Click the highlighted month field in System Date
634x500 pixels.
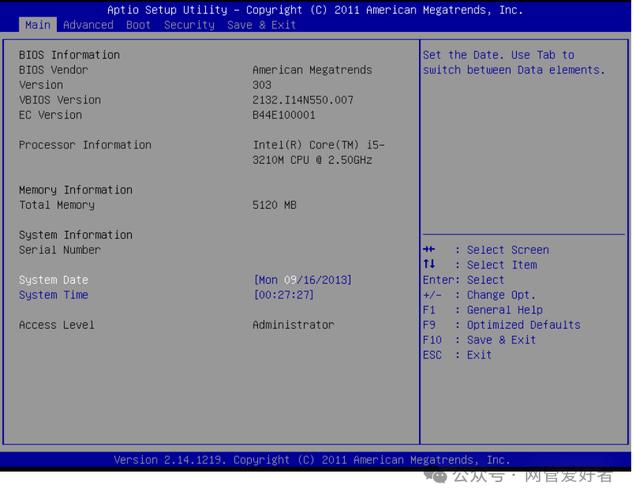point(291,280)
